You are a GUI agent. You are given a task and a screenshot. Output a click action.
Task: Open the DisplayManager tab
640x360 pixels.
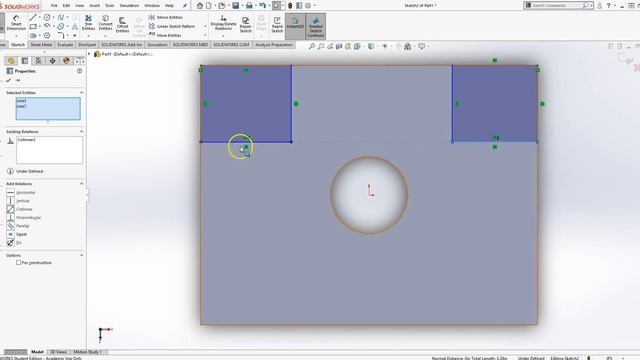coord(66,61)
